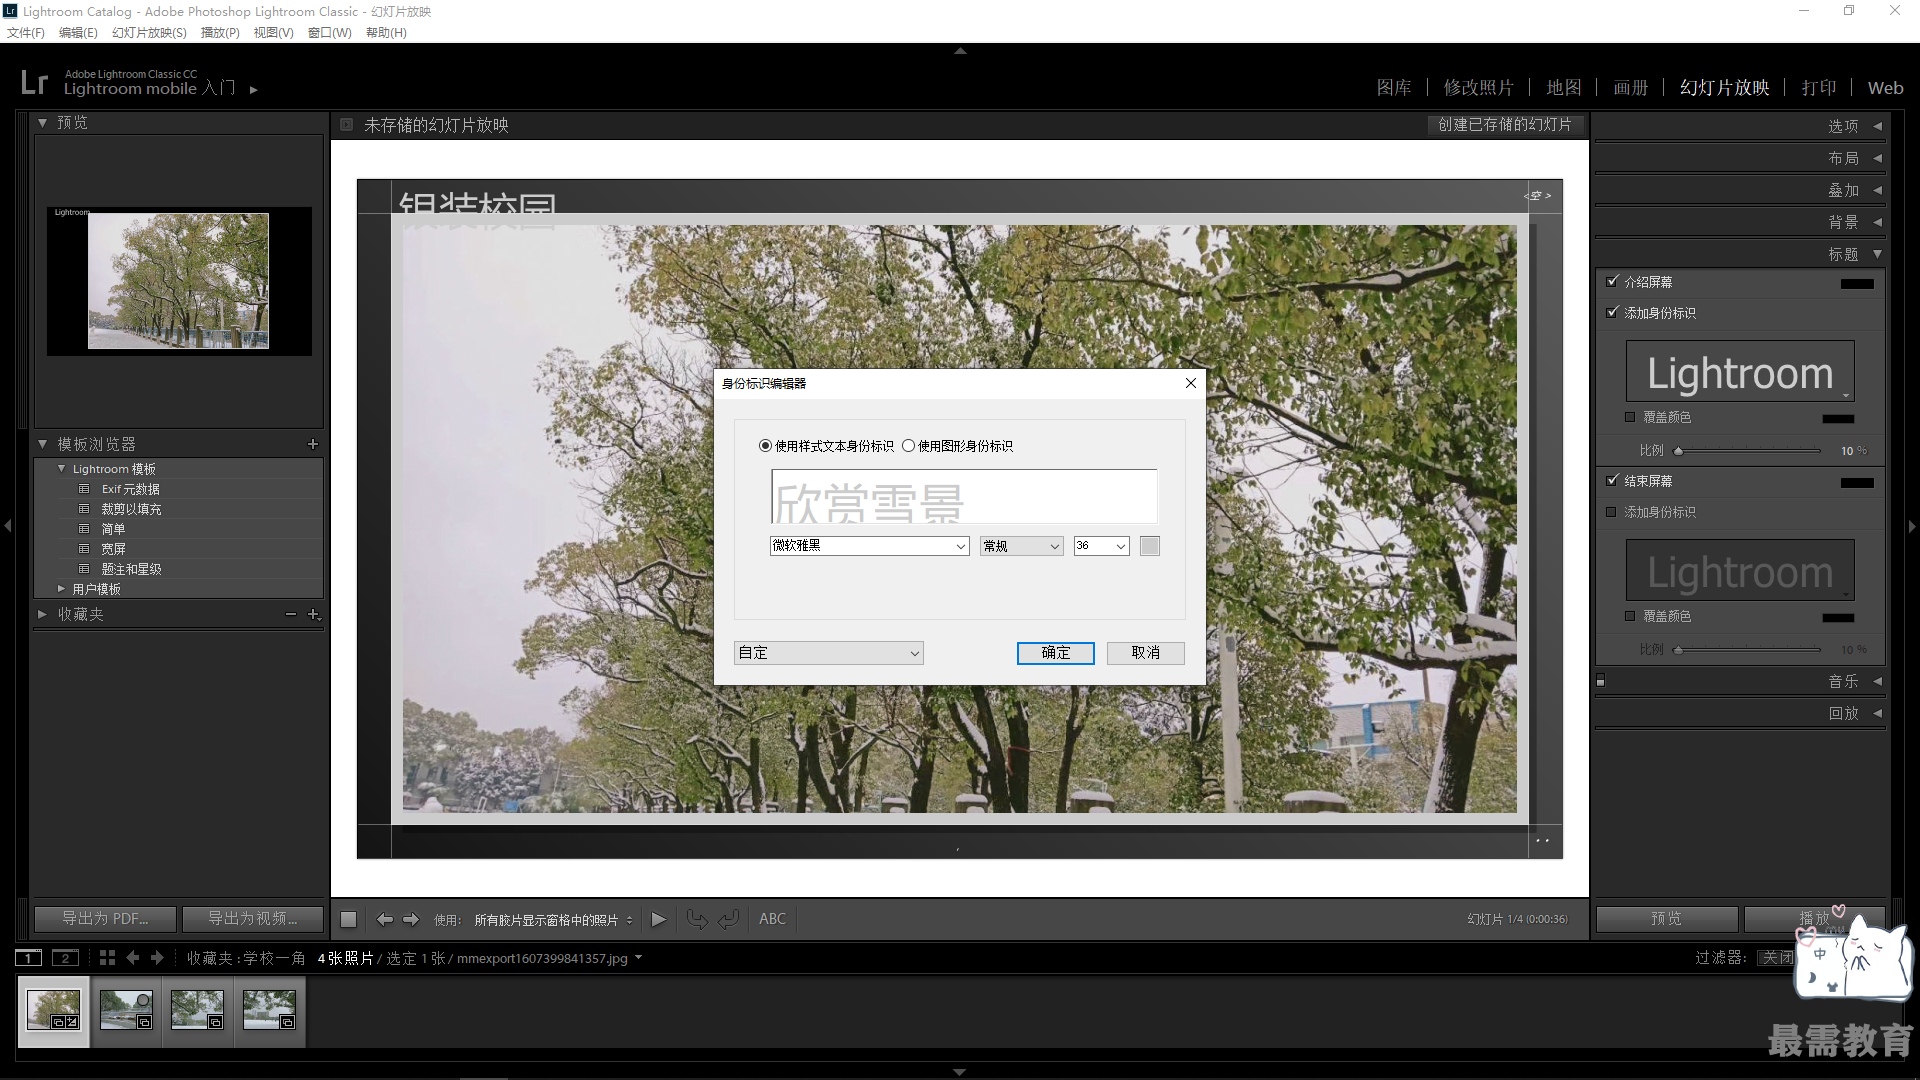Collapse the Lightroom 模板 folder
This screenshot has width=1920, height=1080.
pyautogui.click(x=62, y=469)
